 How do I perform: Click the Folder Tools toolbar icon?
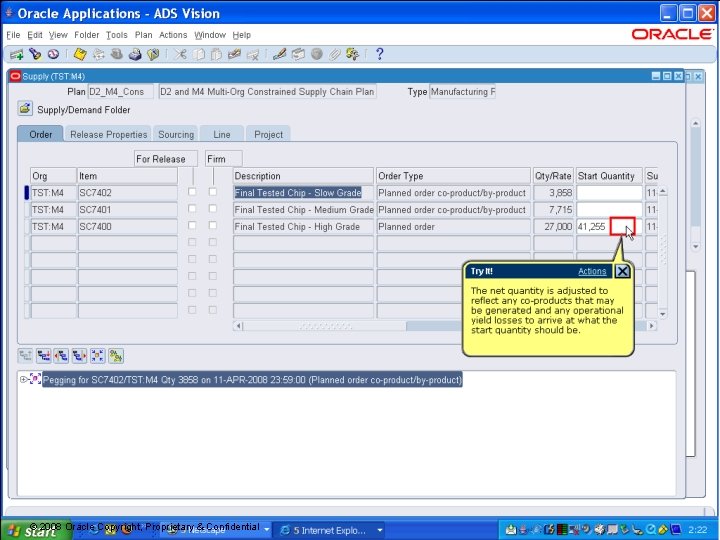[x=353, y=55]
